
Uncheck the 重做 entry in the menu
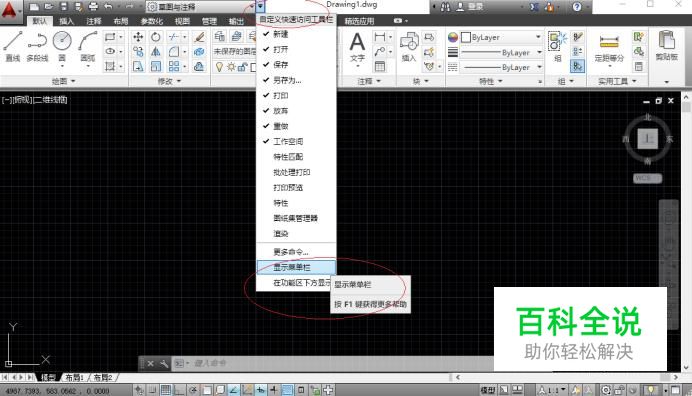tap(296, 126)
